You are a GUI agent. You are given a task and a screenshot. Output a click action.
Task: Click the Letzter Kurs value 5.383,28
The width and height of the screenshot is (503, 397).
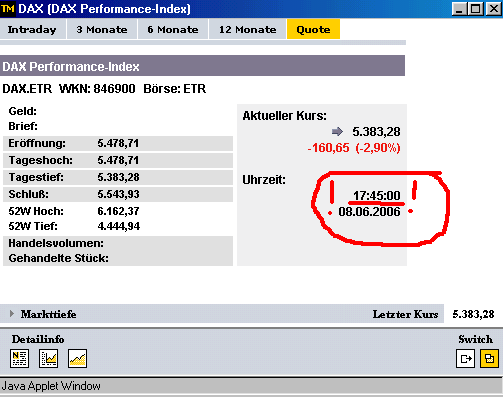tap(473, 314)
